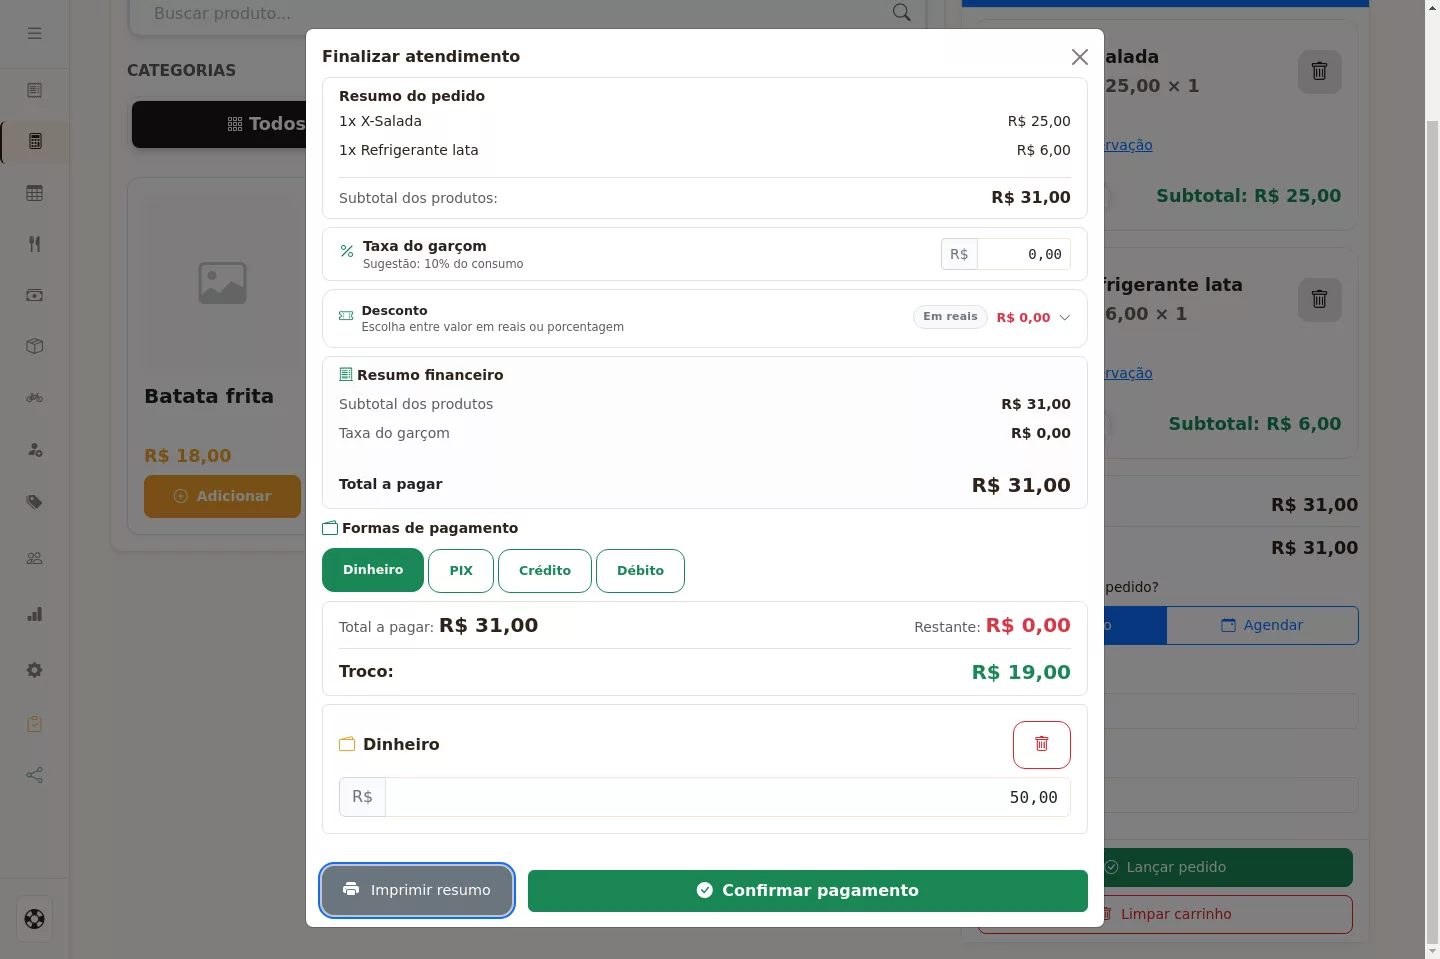Edit the Dinheiro amount field
Image resolution: width=1440 pixels, height=959 pixels.
(728, 797)
